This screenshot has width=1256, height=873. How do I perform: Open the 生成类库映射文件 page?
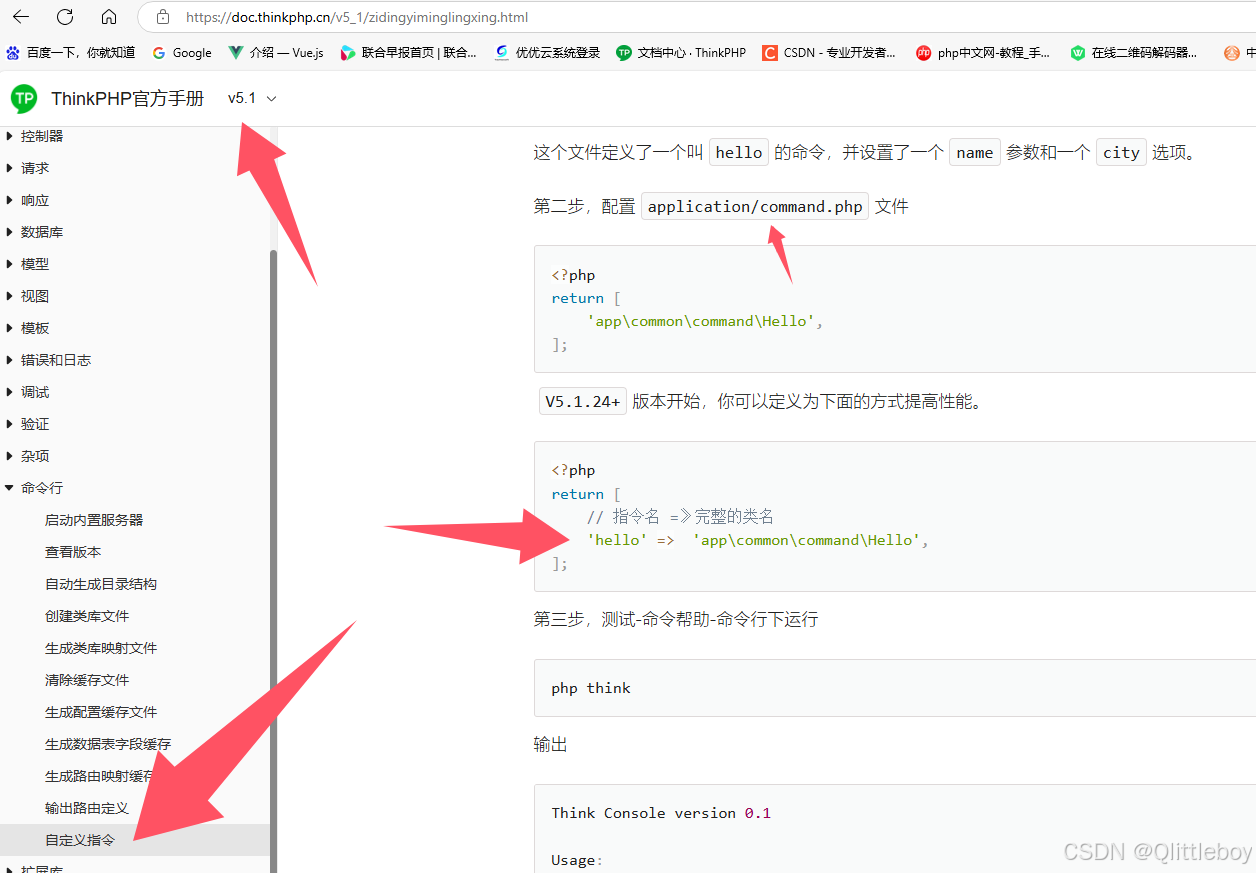(x=101, y=648)
